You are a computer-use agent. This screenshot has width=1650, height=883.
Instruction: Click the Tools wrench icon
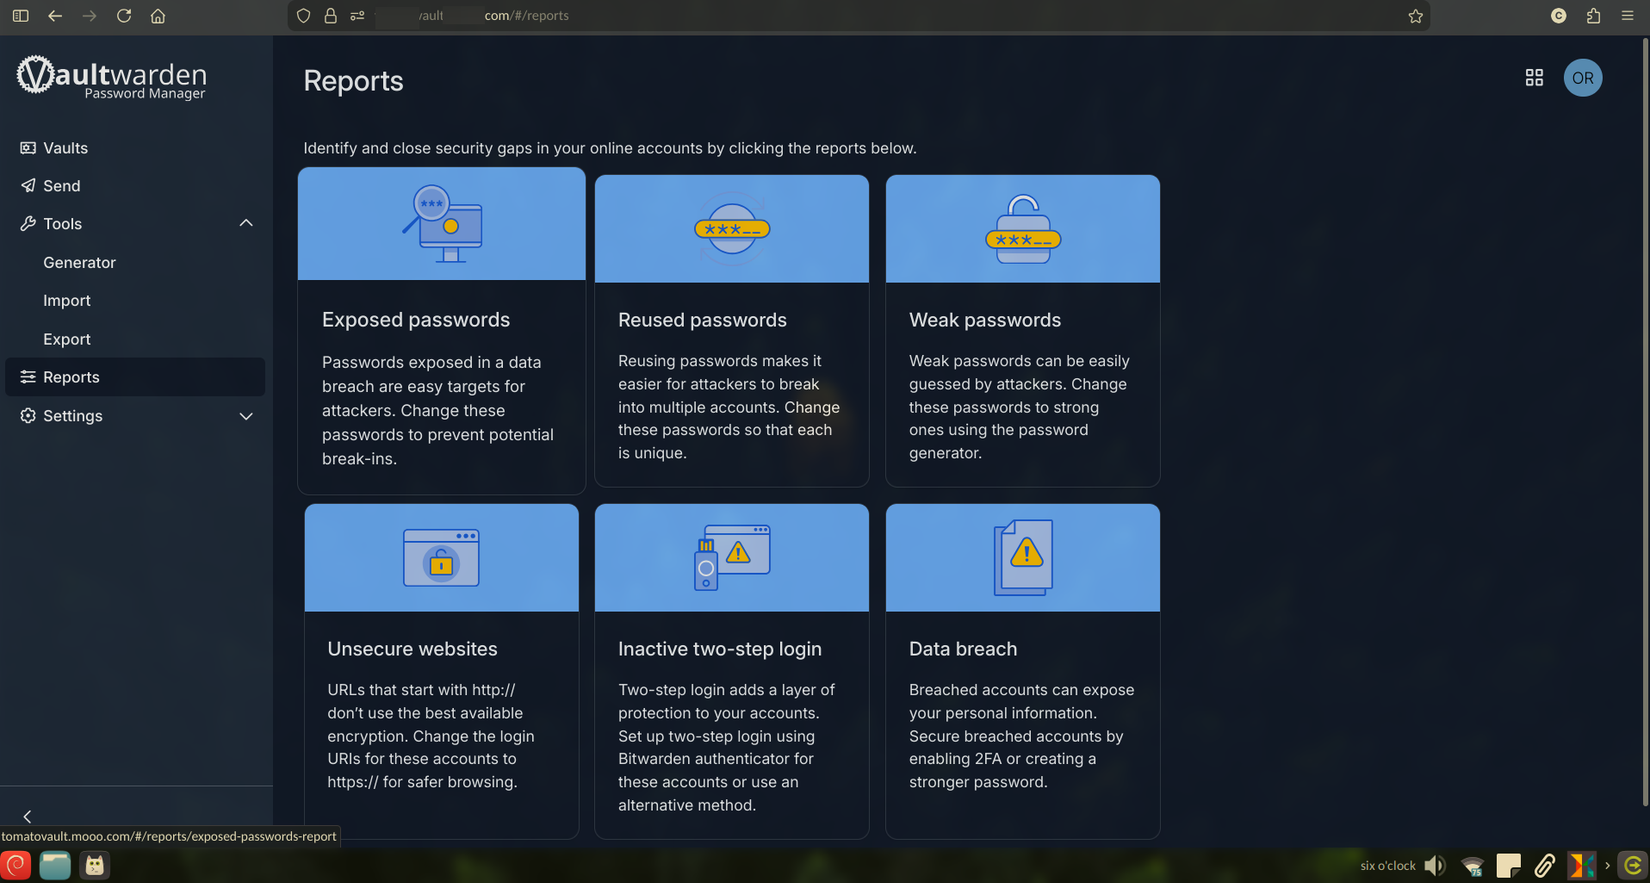28,224
